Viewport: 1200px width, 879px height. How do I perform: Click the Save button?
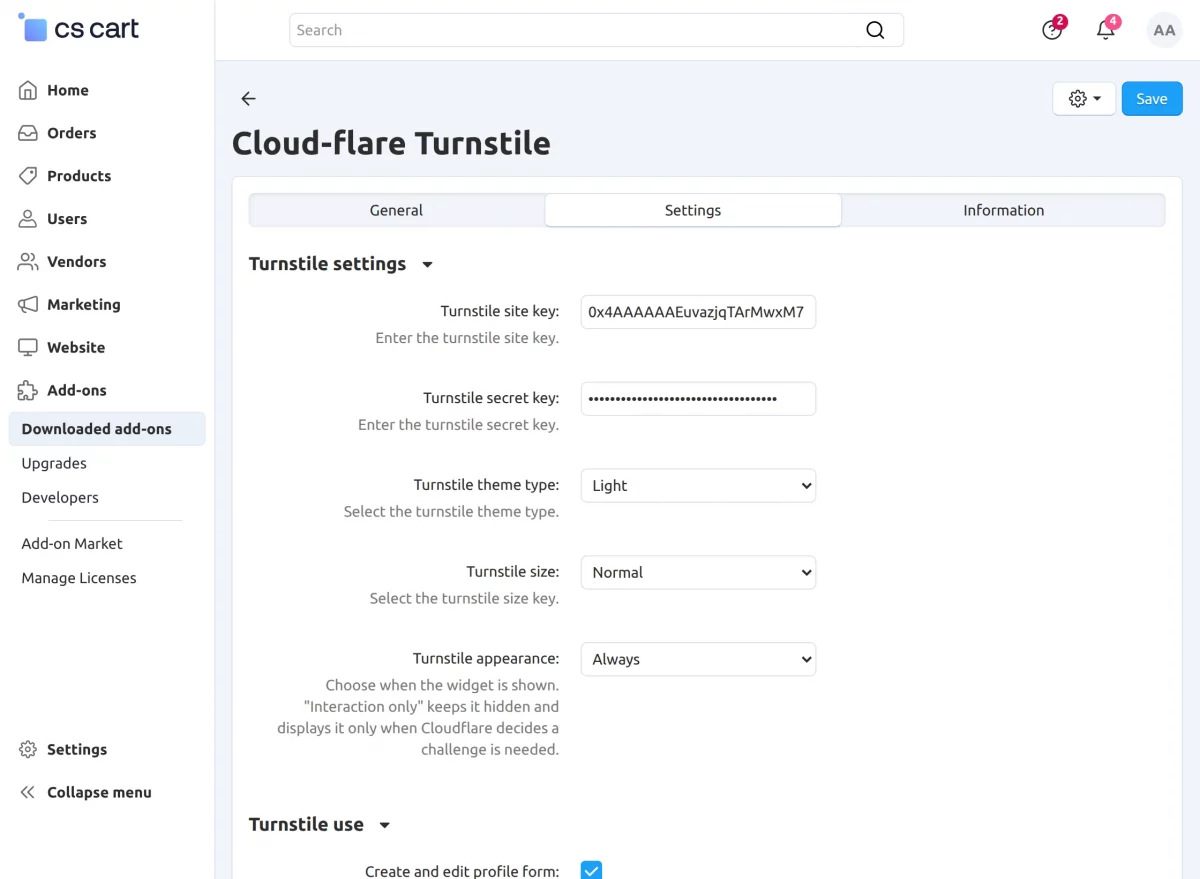tap(1152, 99)
